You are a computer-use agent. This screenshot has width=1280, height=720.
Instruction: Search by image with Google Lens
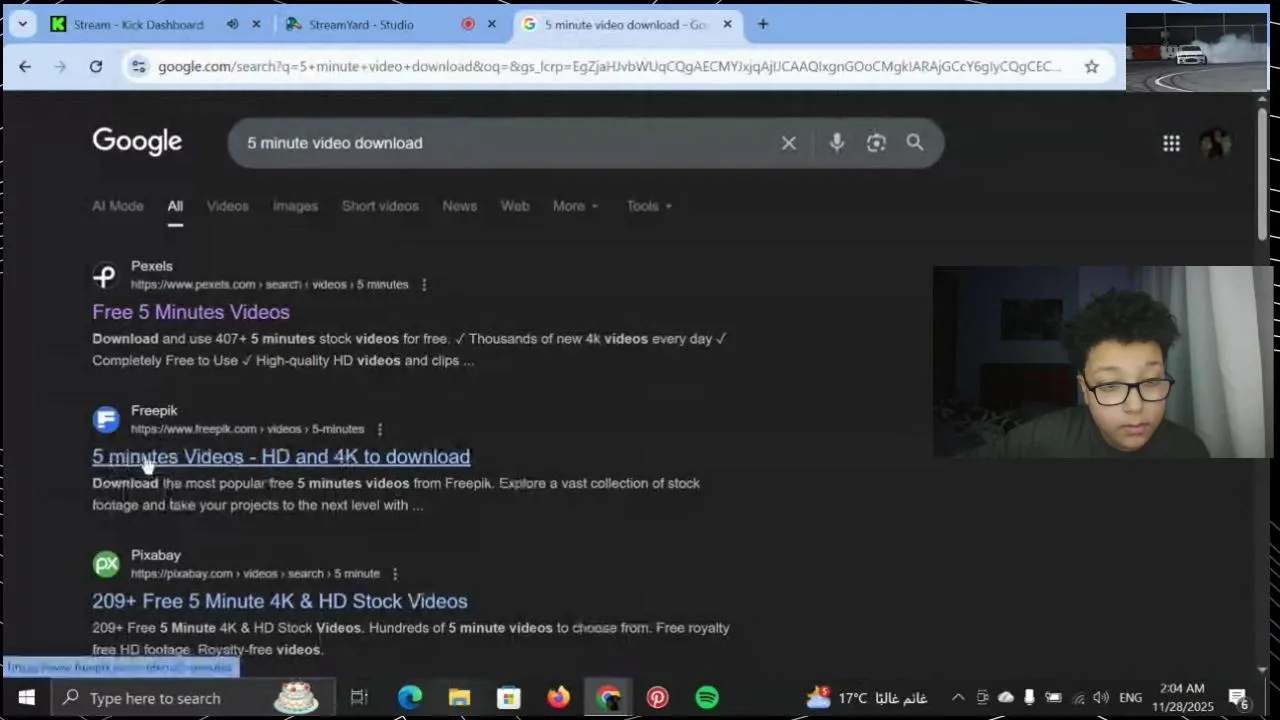point(876,143)
